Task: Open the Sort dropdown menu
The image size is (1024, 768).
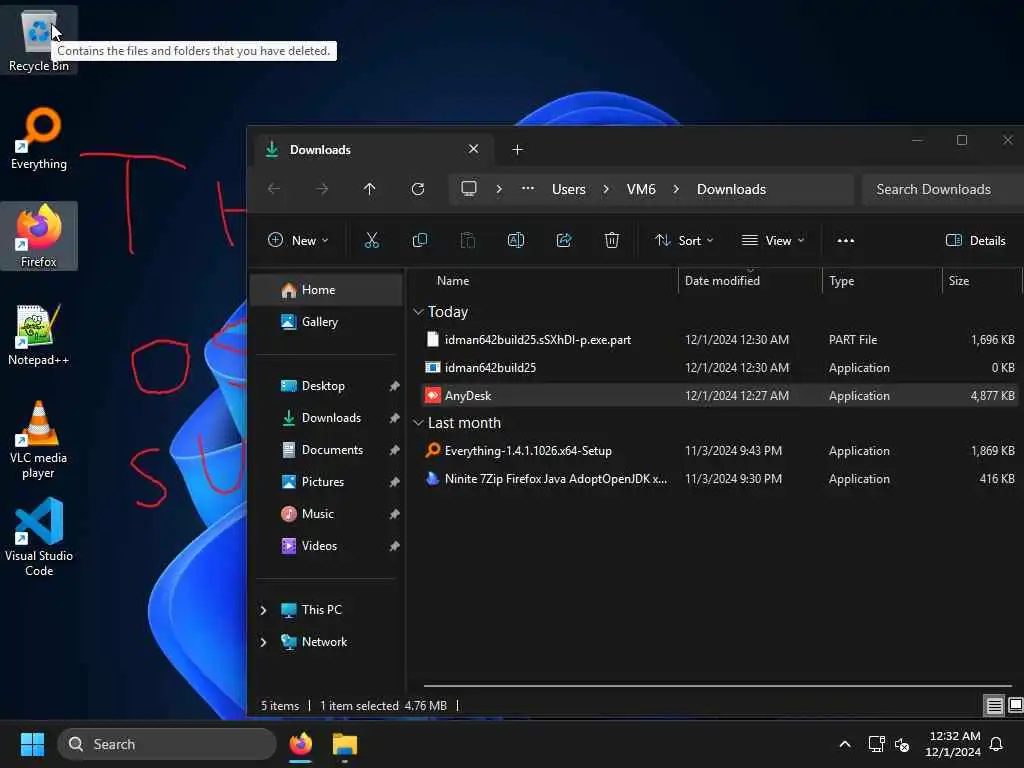Action: click(x=684, y=240)
